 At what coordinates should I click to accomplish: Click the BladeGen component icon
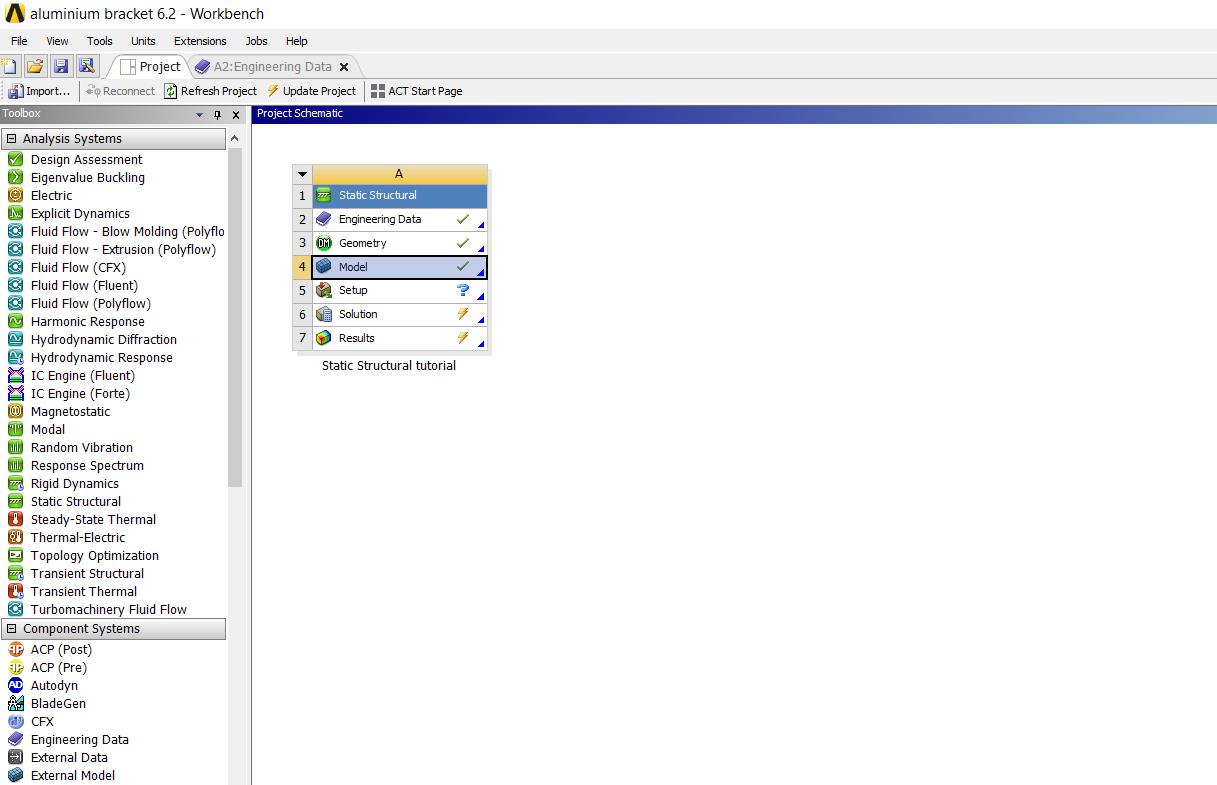15,703
